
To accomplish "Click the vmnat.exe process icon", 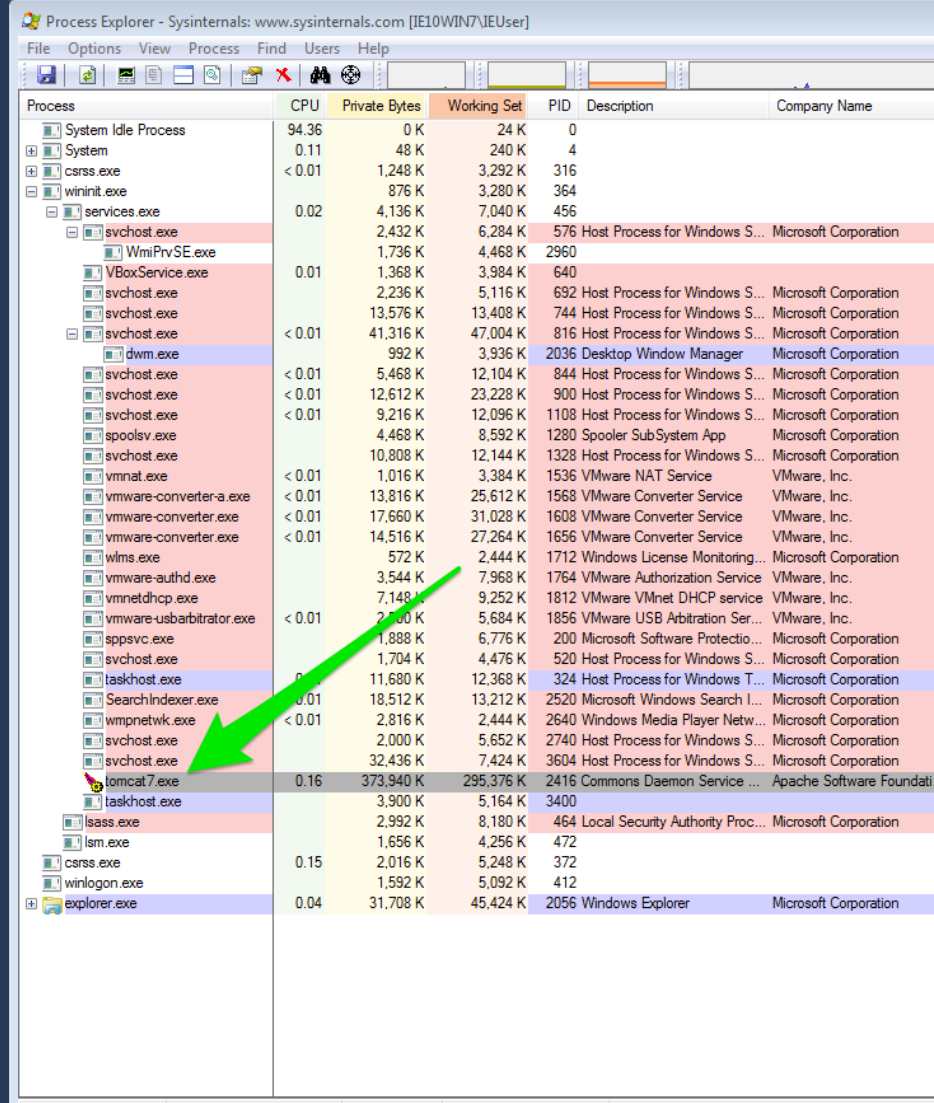I will pos(93,476).
